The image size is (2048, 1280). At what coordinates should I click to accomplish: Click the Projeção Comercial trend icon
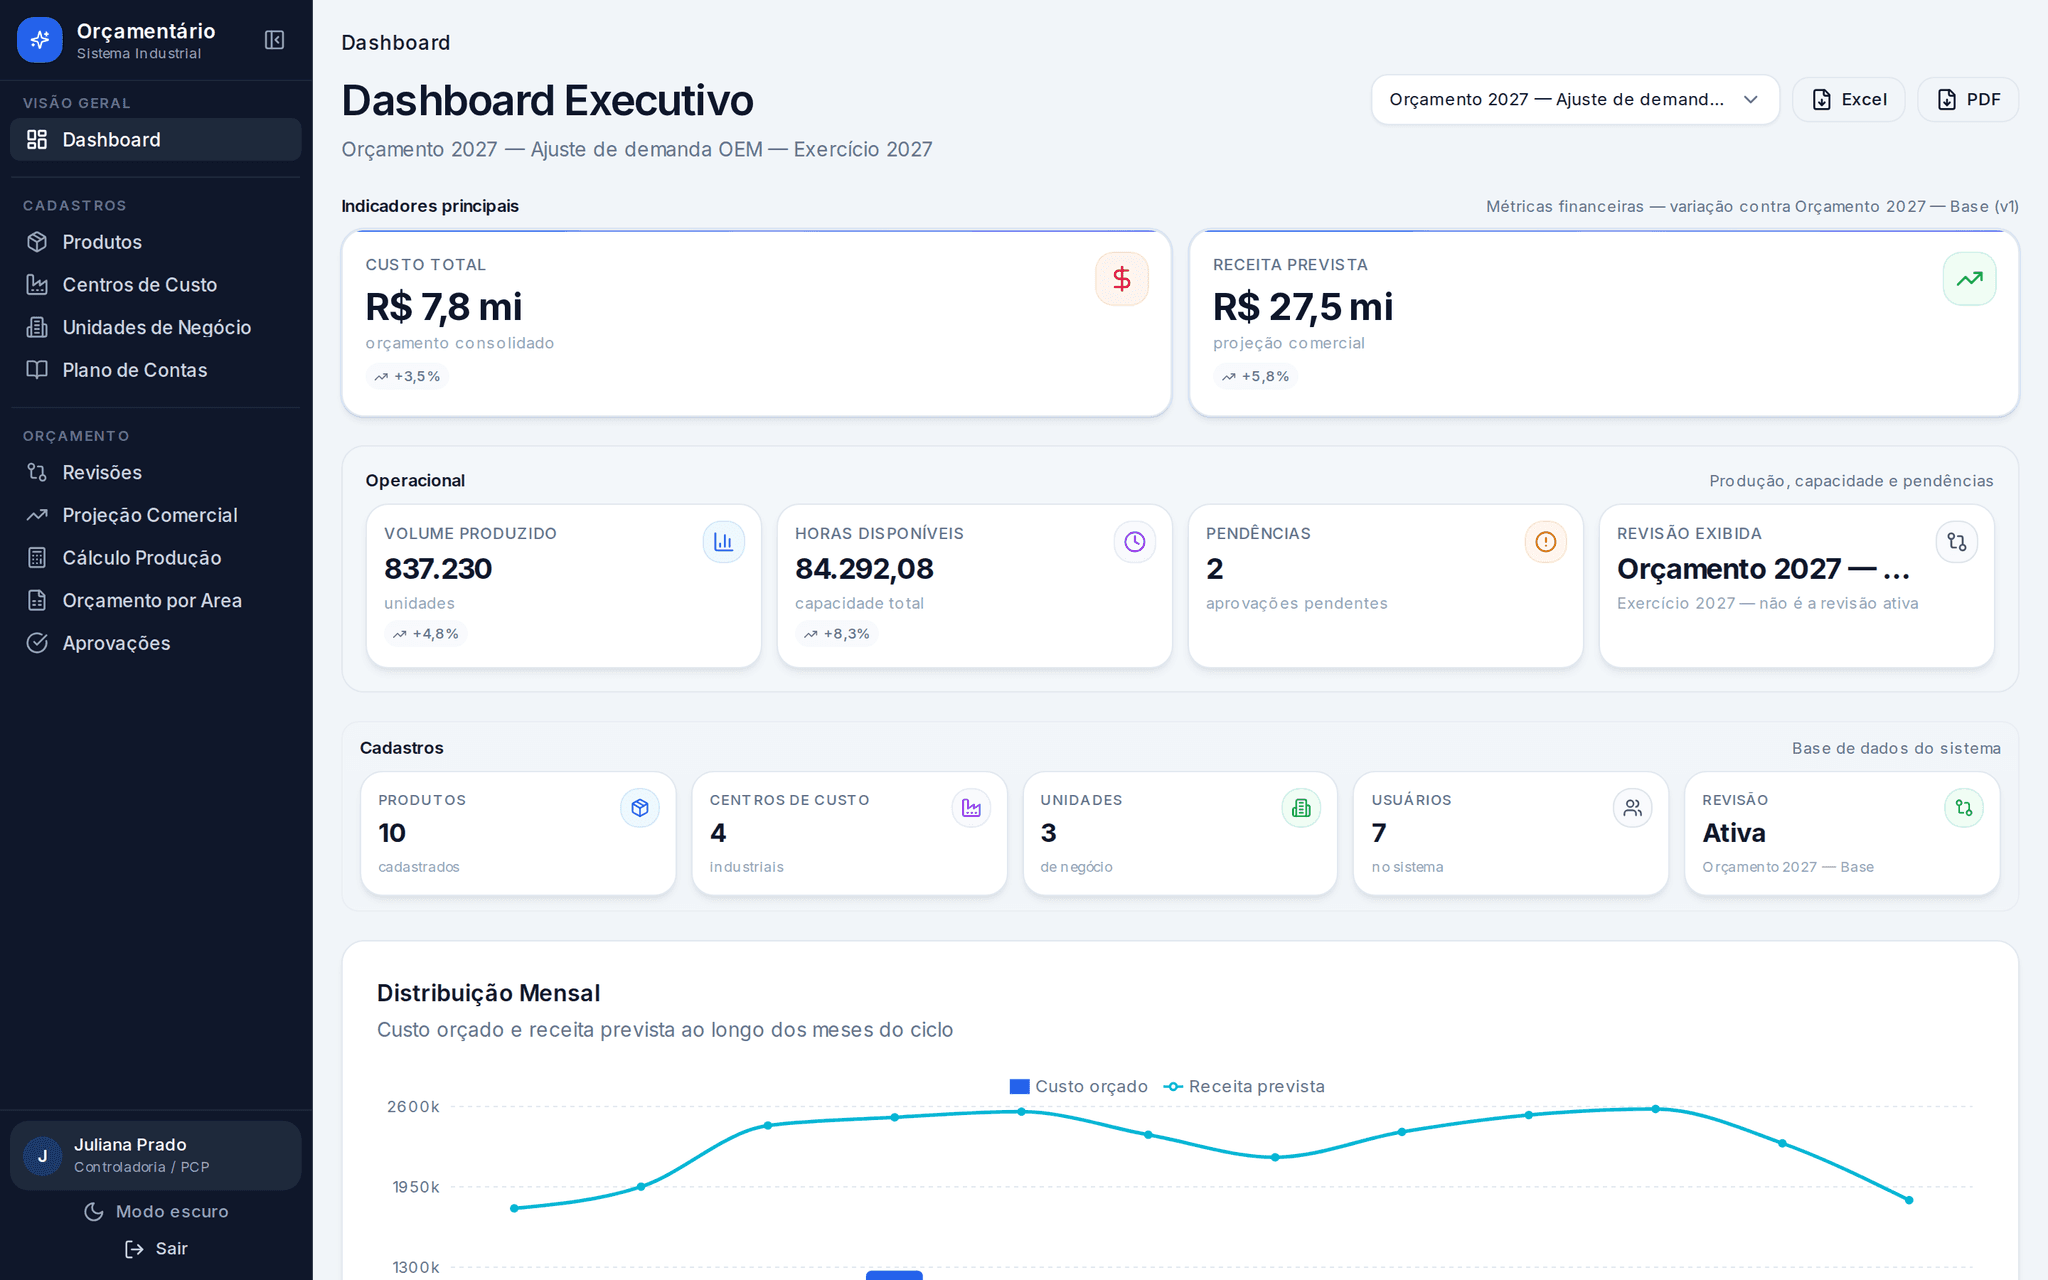(37, 515)
